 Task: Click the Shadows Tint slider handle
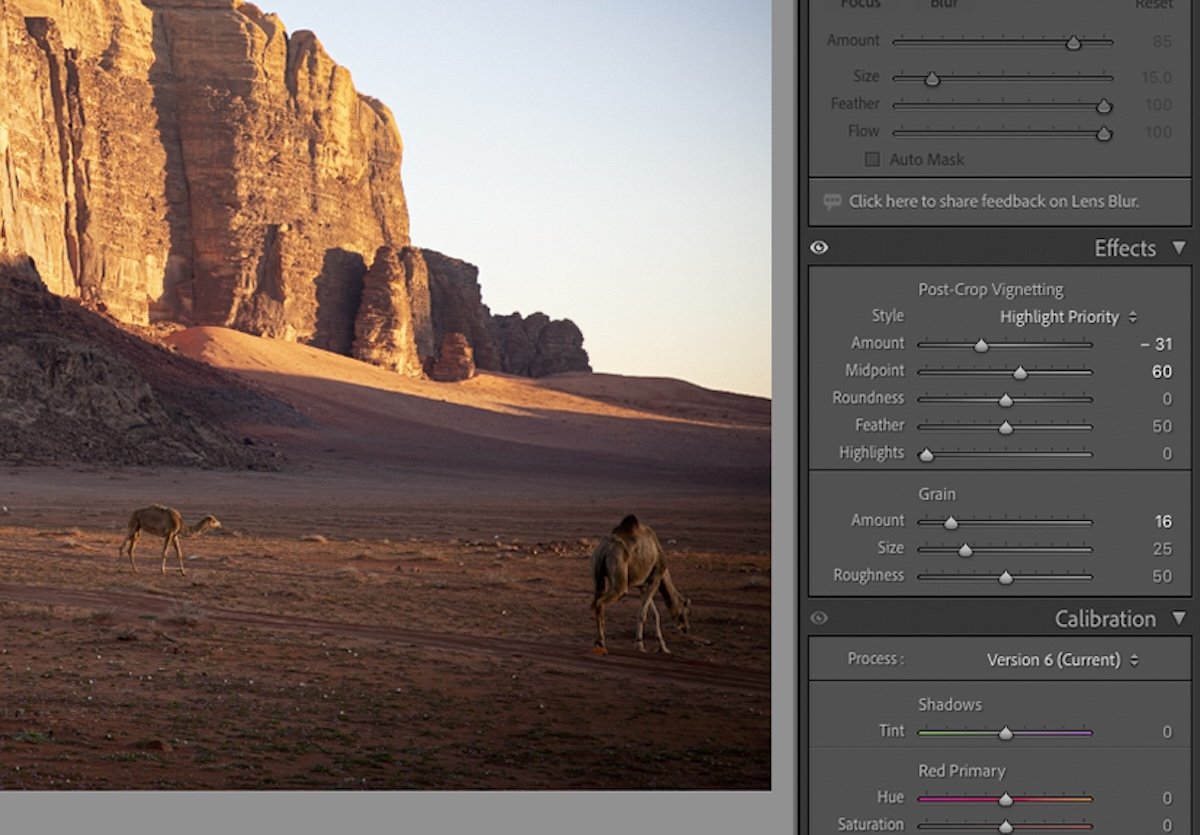(1005, 731)
